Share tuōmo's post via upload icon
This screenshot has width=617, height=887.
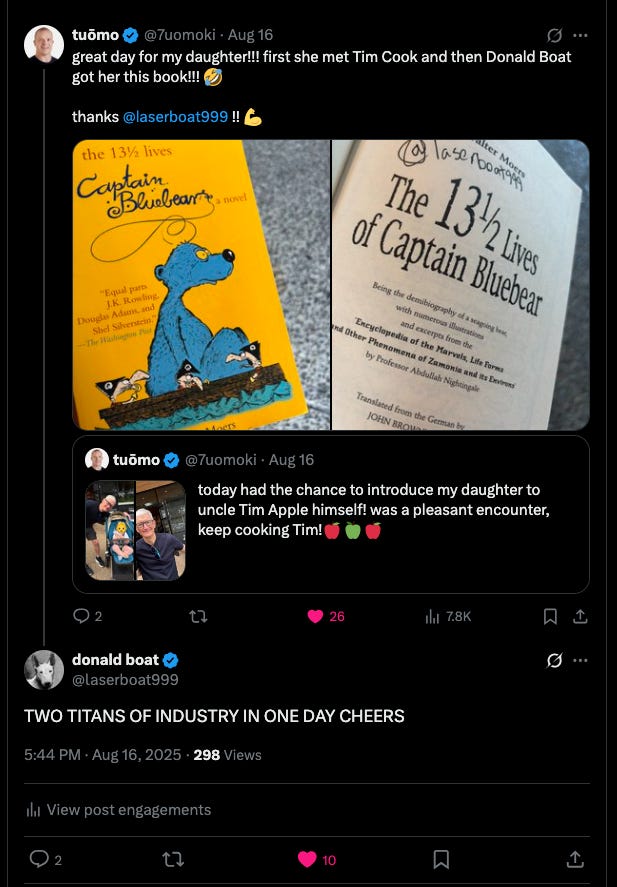(580, 616)
